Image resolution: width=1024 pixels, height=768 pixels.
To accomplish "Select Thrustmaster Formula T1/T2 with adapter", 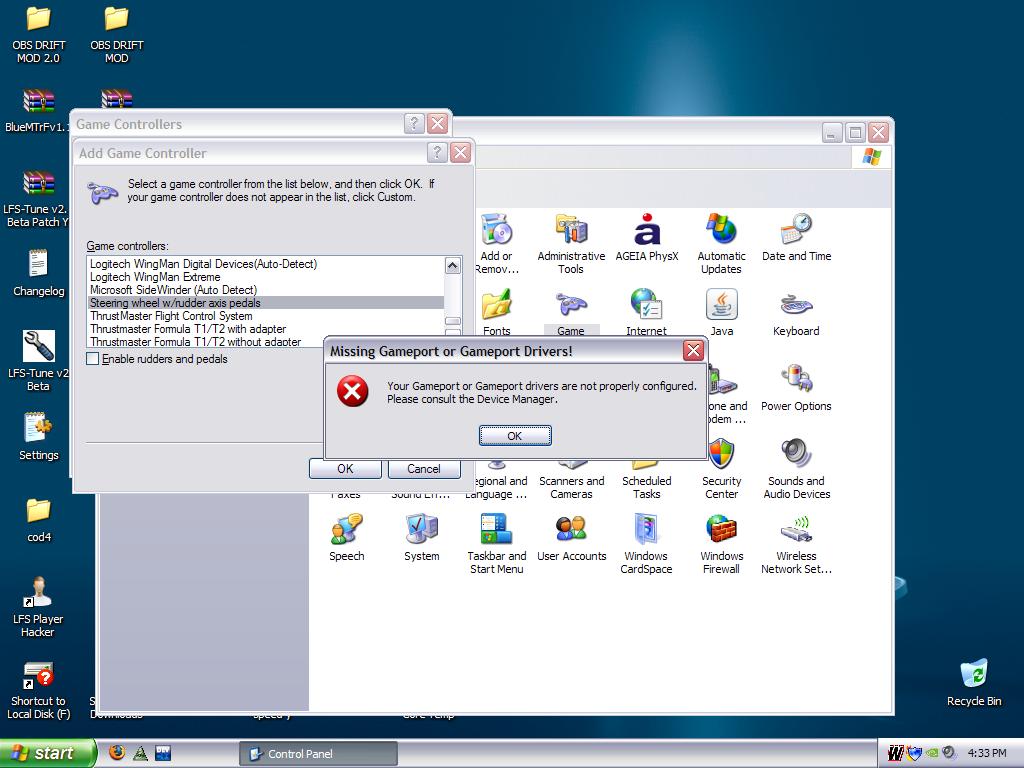I will pos(266,329).
